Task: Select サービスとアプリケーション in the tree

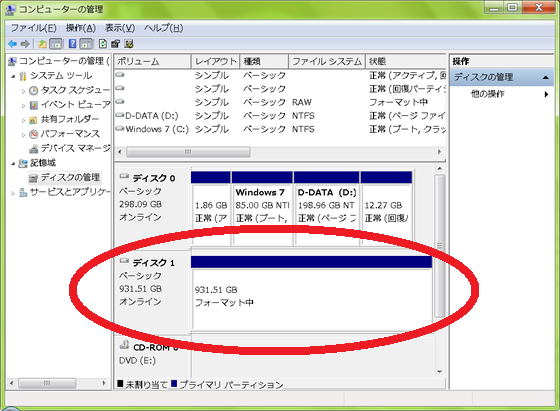Action: [x=65, y=192]
